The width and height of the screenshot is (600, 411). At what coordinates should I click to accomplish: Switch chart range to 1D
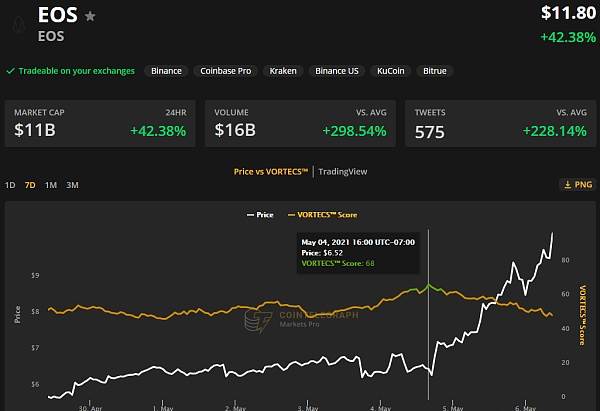[10, 185]
